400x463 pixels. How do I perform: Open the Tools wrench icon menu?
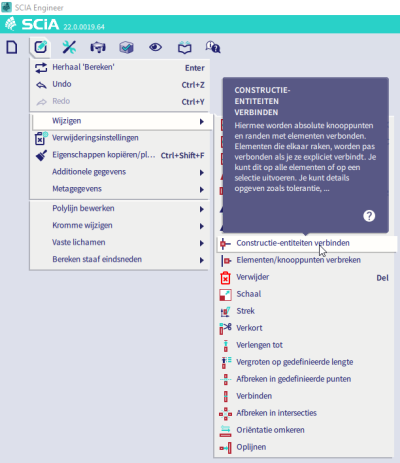click(69, 47)
